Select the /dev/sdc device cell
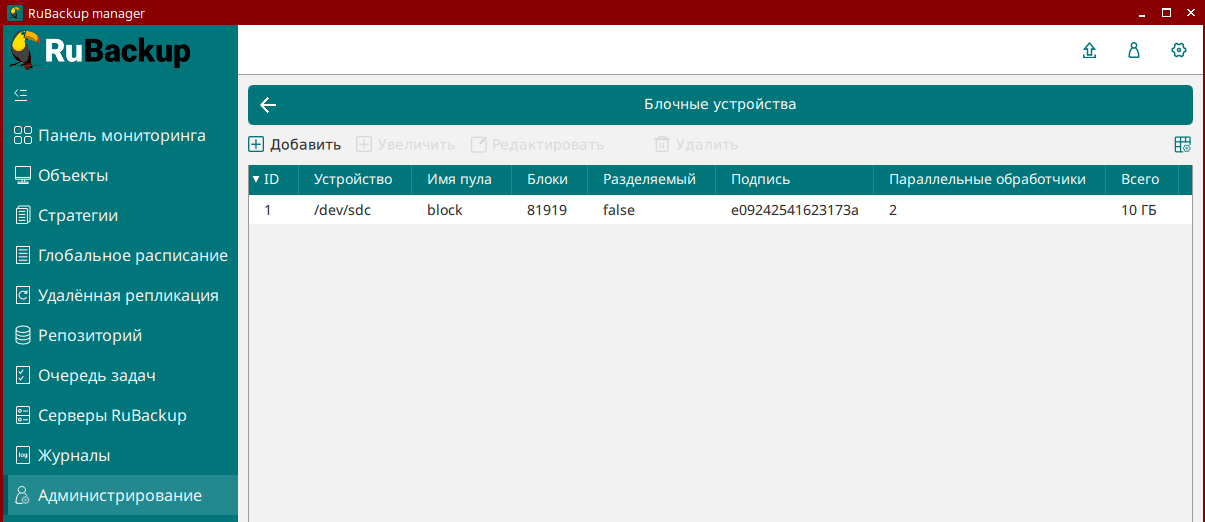1205x522 pixels. point(343,210)
